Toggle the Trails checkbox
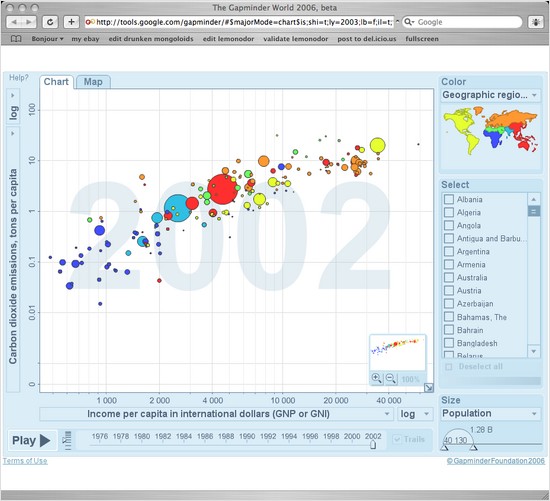Image resolution: width=550 pixels, height=501 pixels. point(397,439)
